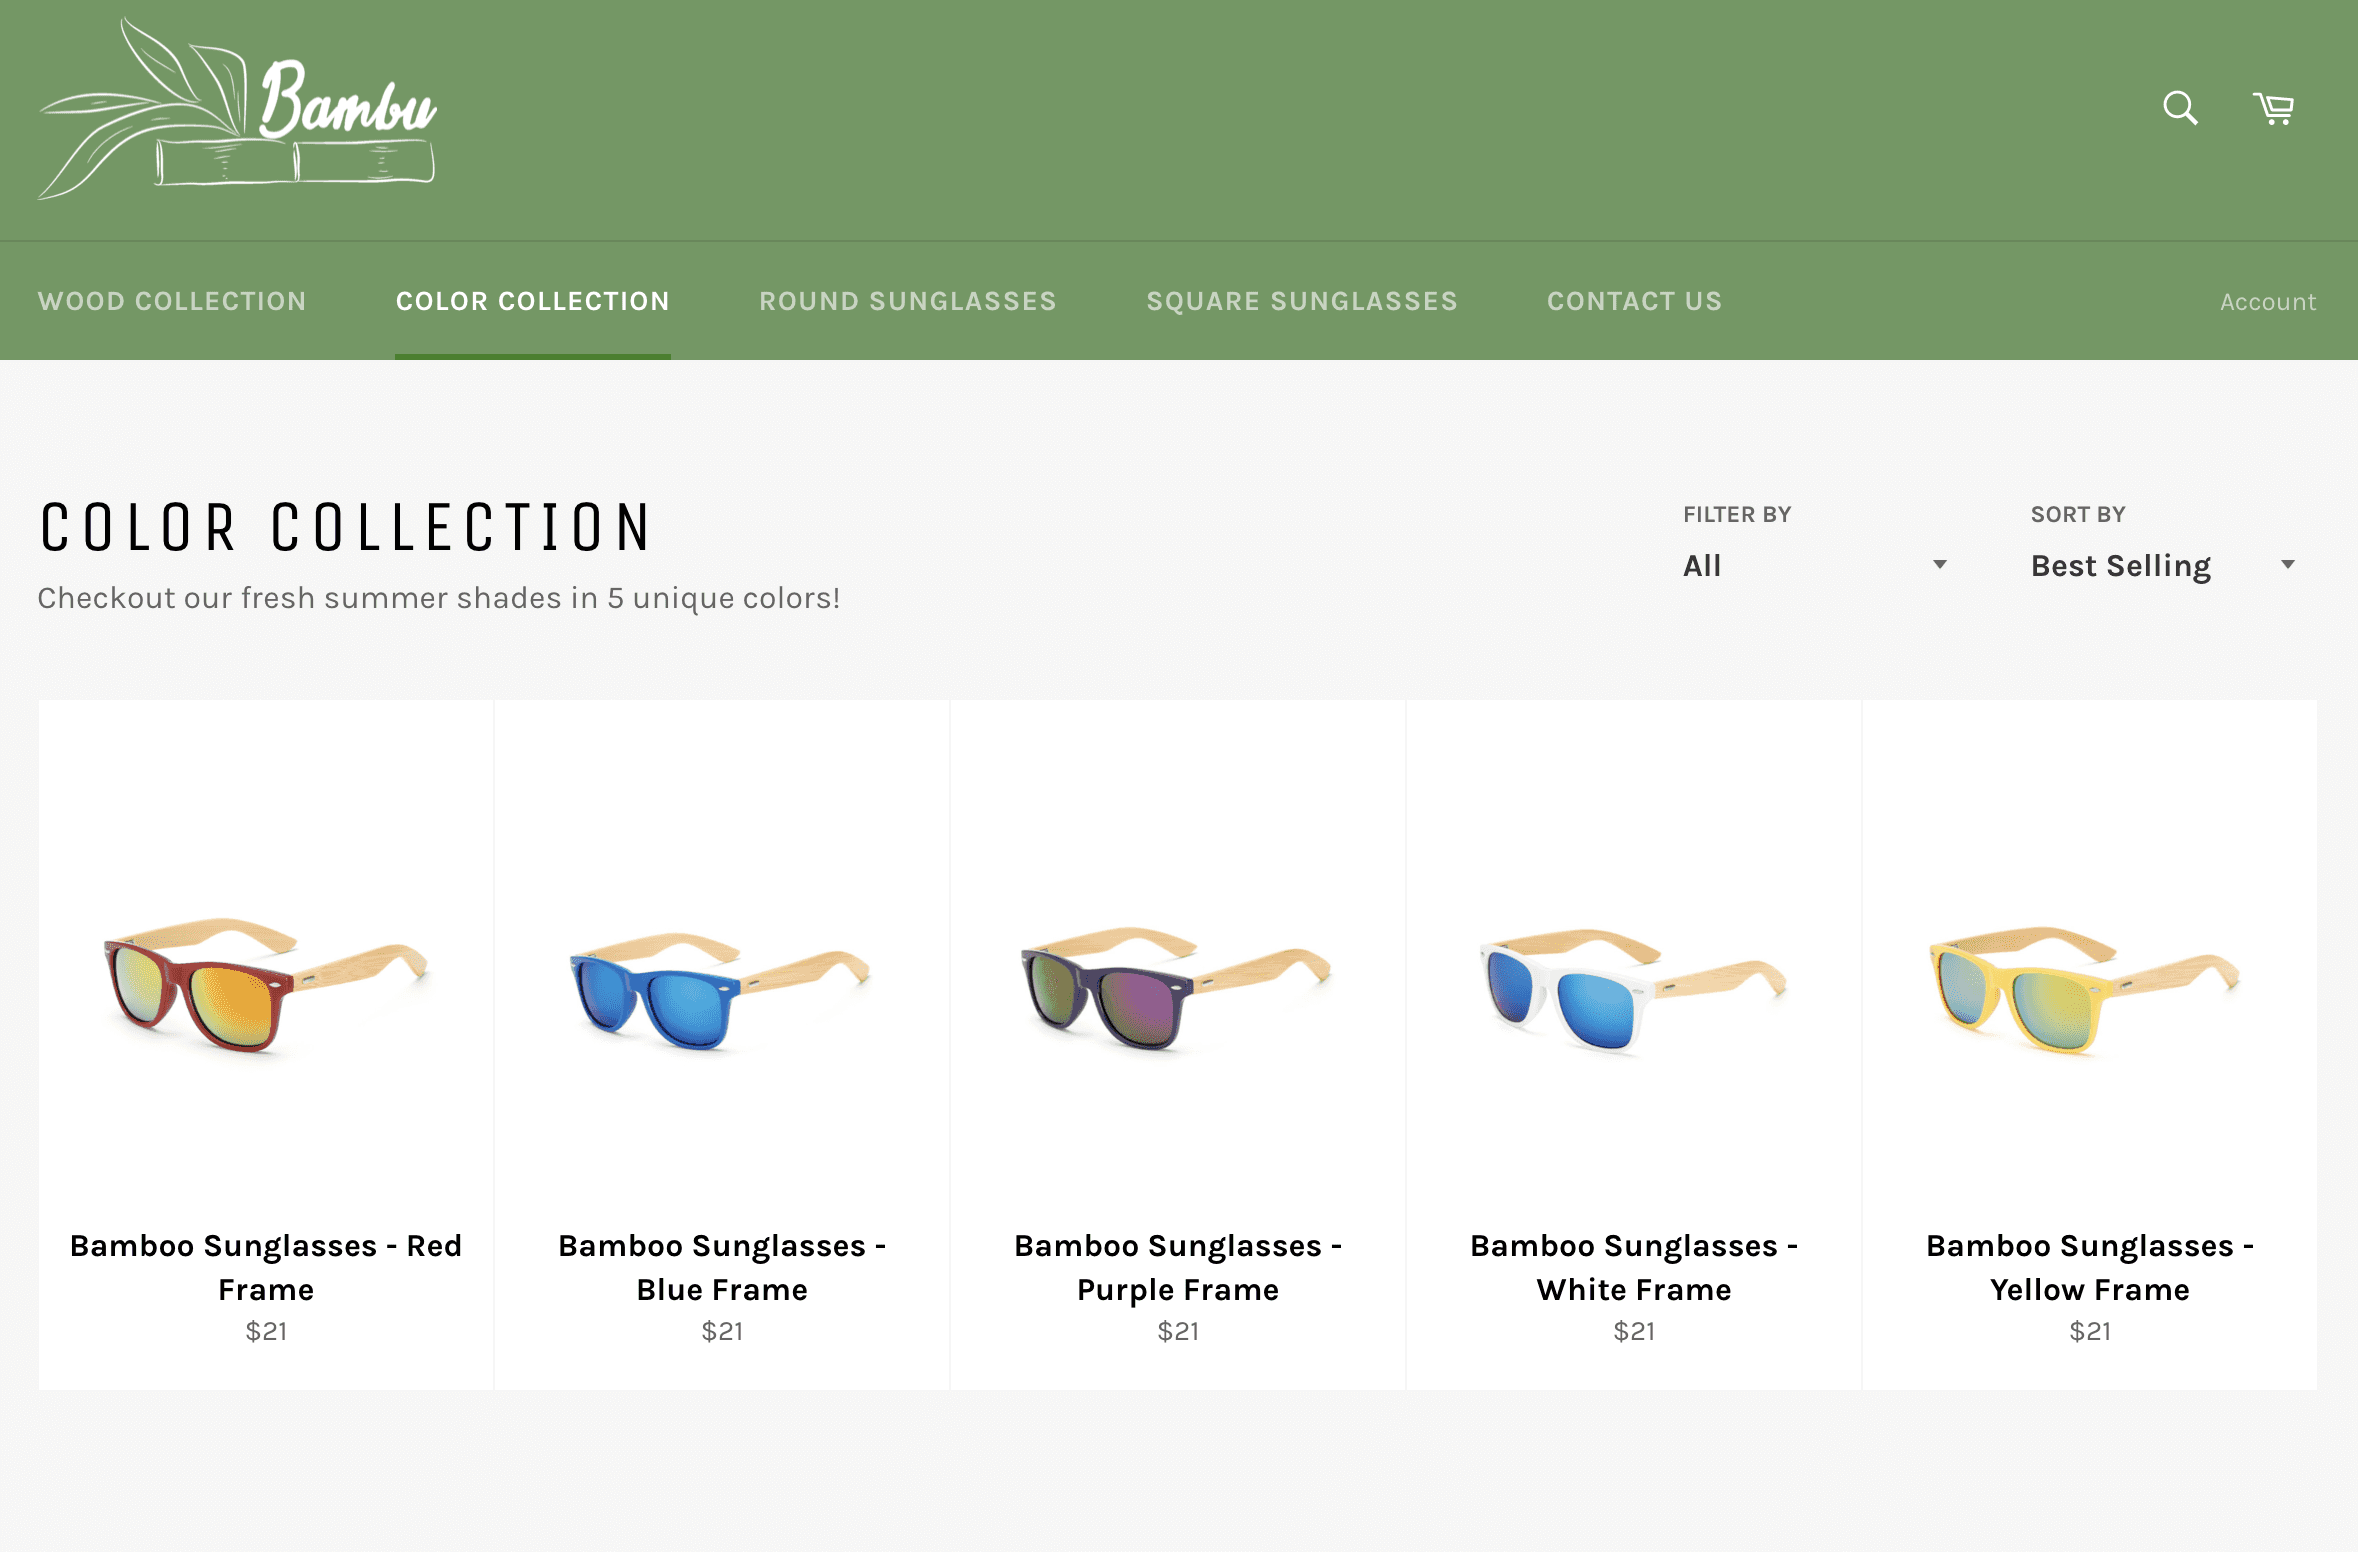
Task: Open red frame sunglasses image
Action: tap(266, 985)
